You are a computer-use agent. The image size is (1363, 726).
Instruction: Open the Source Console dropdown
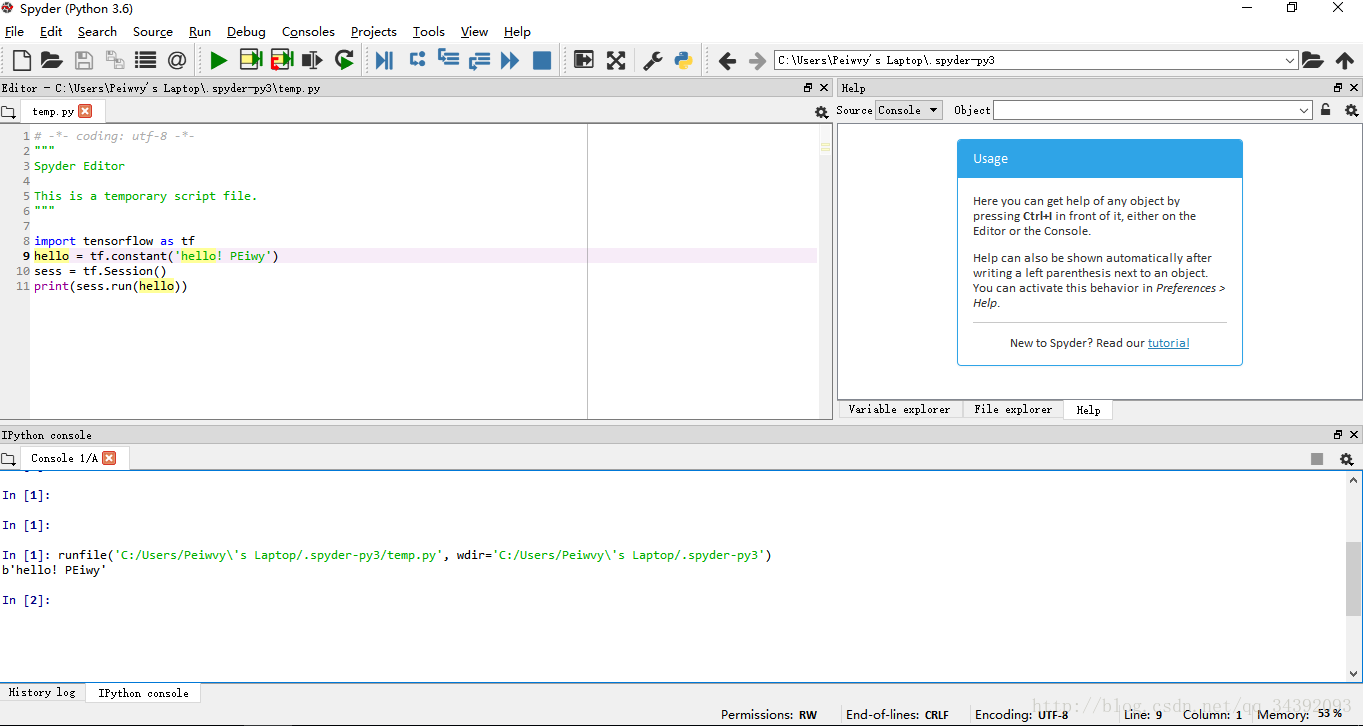pos(908,110)
